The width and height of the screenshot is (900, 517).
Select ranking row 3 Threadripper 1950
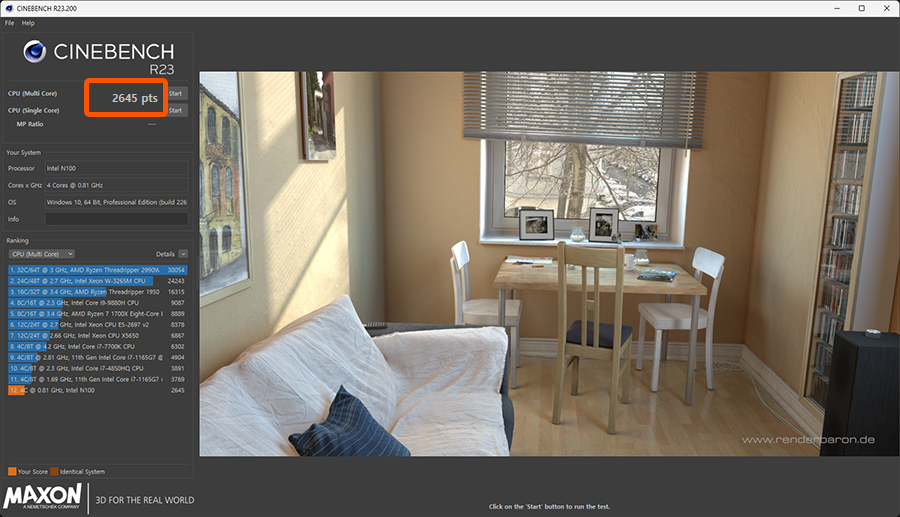click(98, 291)
